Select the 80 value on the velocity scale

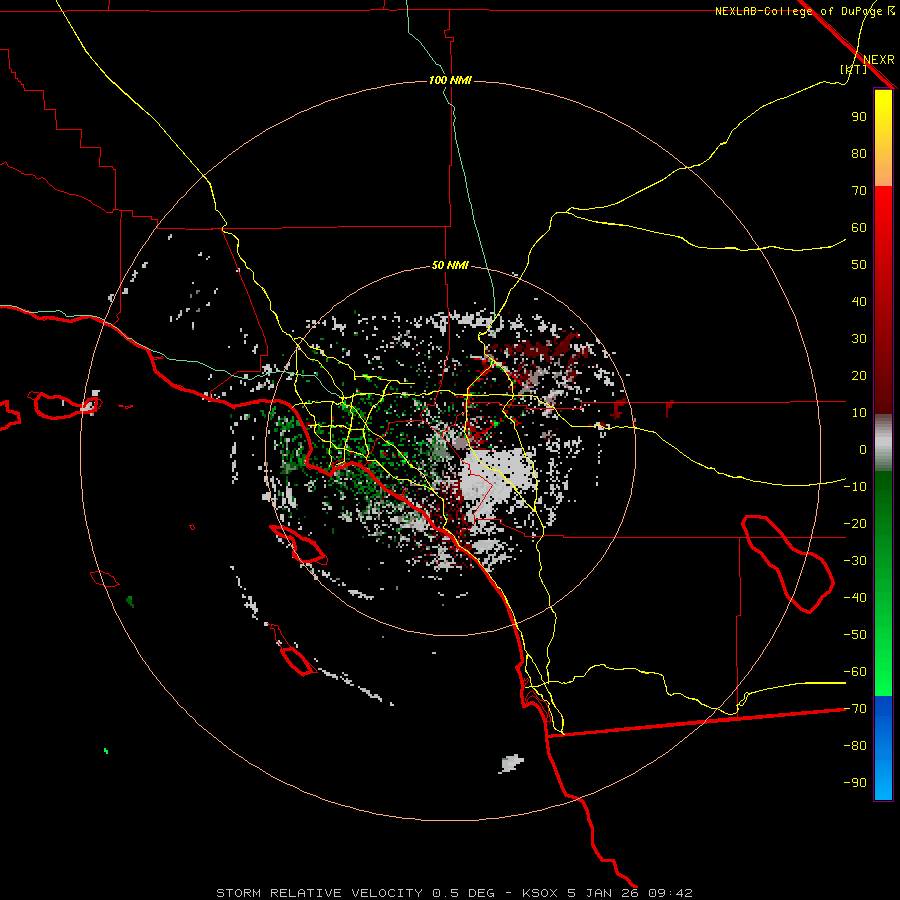[x=859, y=153]
